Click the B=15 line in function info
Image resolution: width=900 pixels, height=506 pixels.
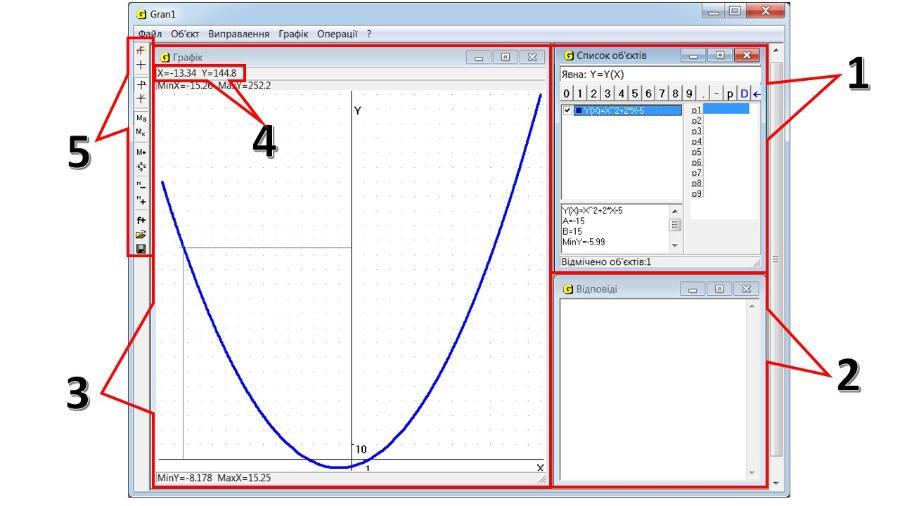point(572,231)
